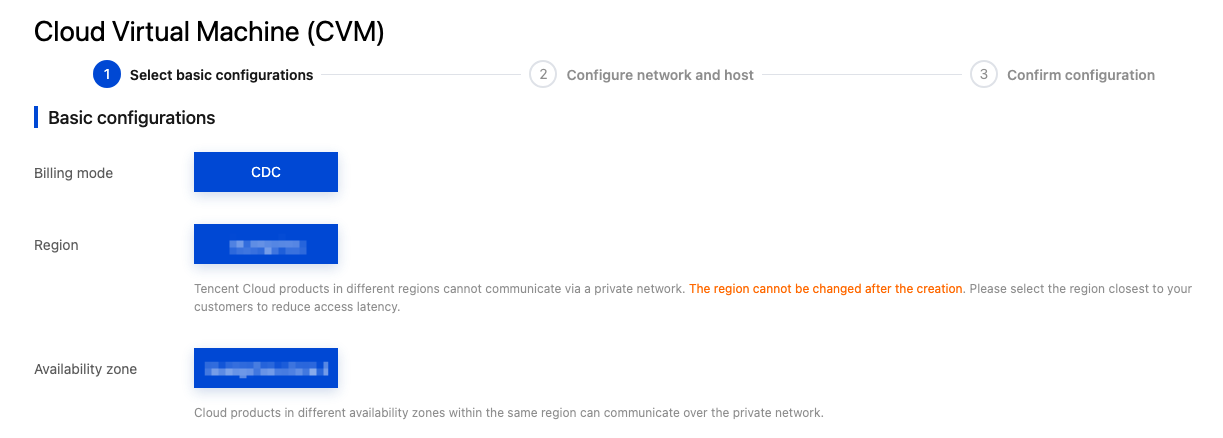Select the blurred Availability zone option button
1223x438 pixels.
coord(266,368)
